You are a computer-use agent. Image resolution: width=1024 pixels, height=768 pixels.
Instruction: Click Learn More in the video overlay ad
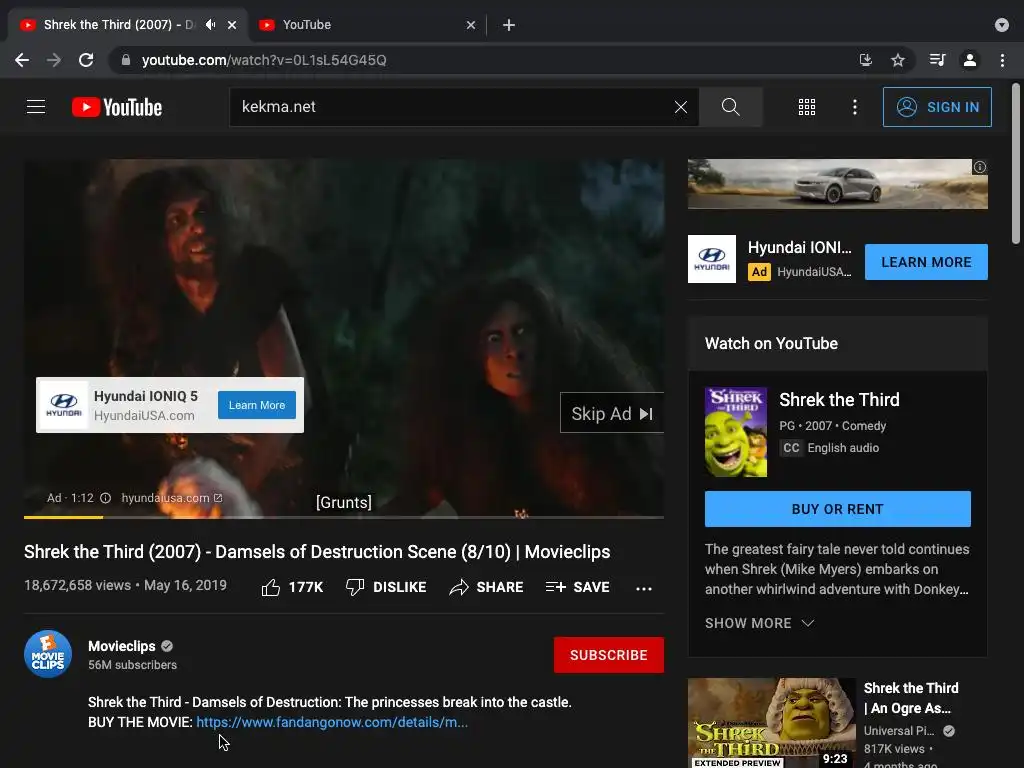[x=257, y=405]
